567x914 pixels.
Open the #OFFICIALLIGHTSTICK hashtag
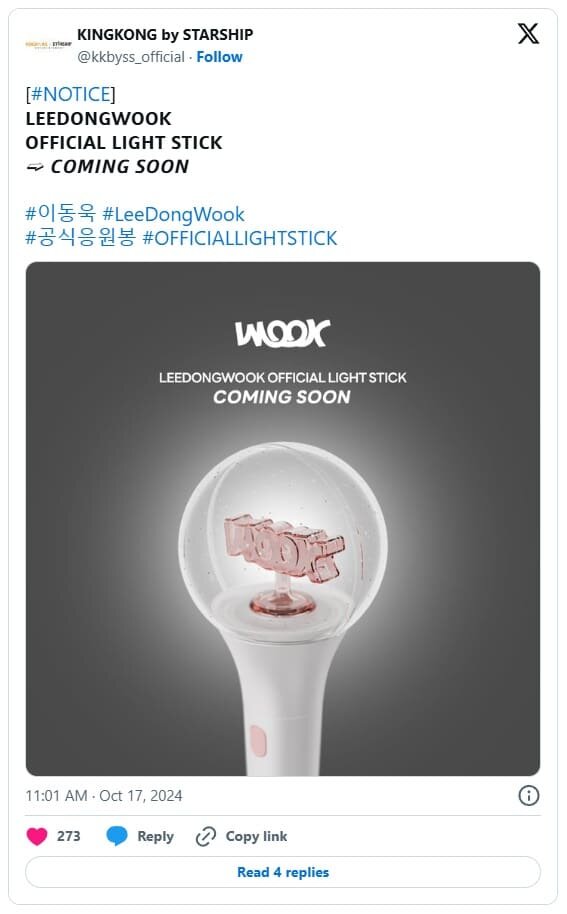[240, 238]
